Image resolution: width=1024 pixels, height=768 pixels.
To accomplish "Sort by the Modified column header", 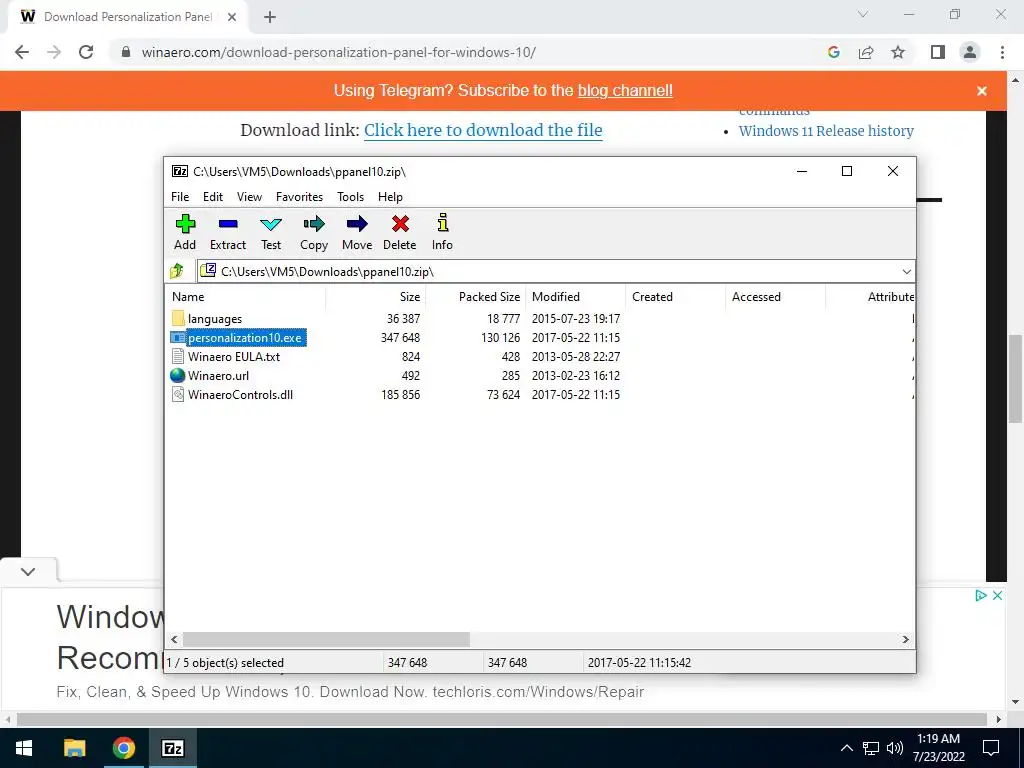I will [575, 296].
